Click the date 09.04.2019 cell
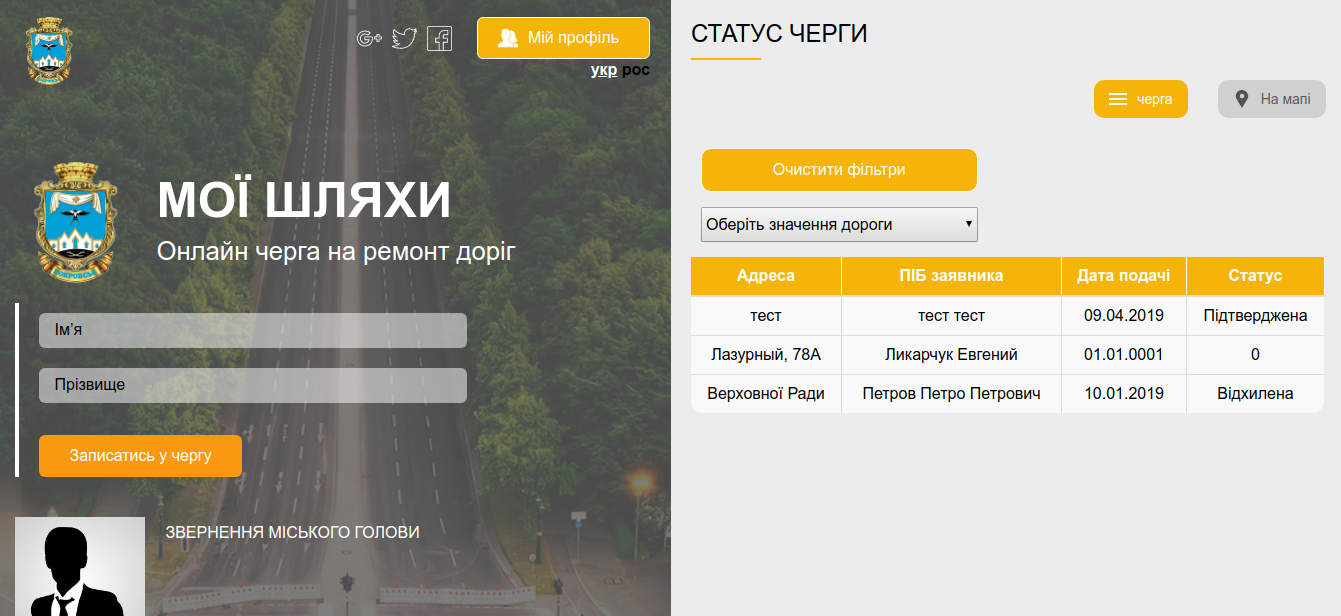The image size is (1341, 616). tap(1124, 316)
